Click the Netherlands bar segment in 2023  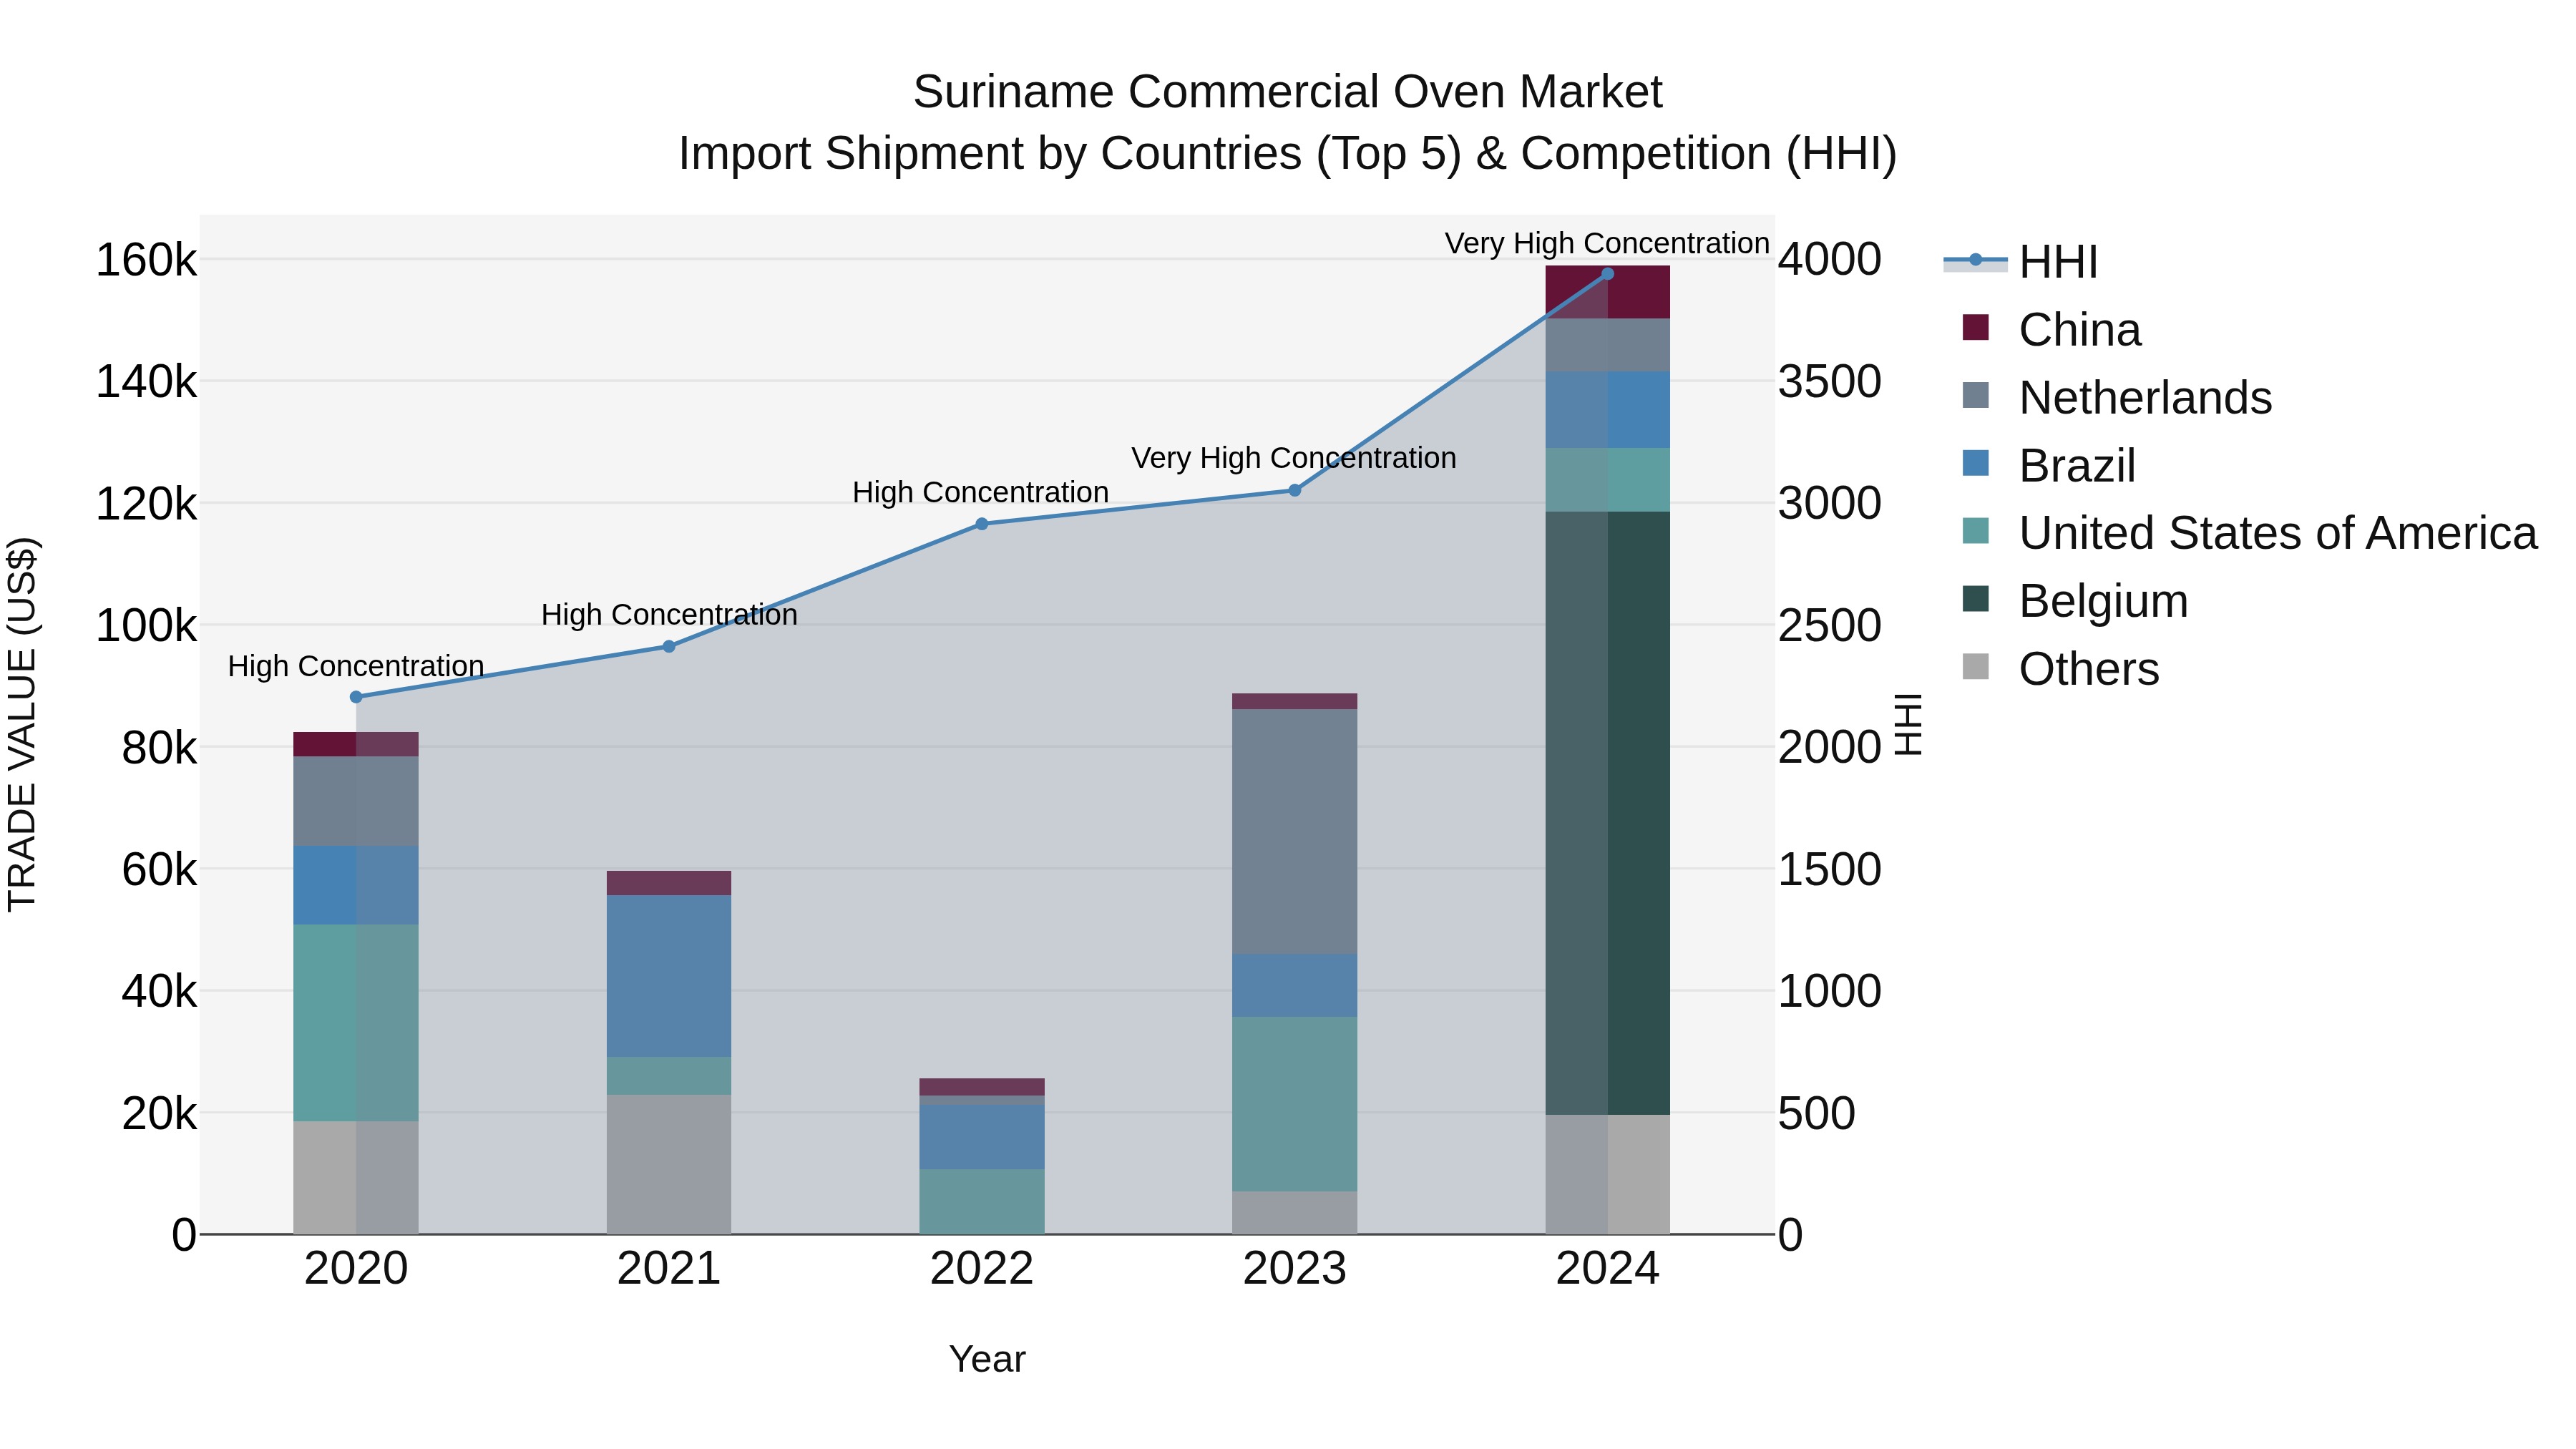click(x=1294, y=831)
